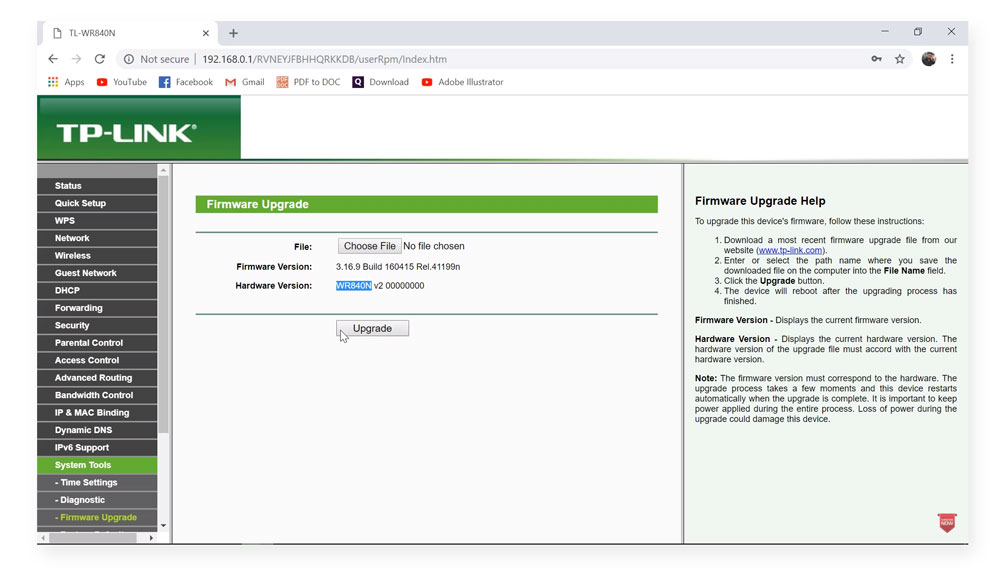Click the red badge icon in help panel
Image resolution: width=1000 pixels, height=570 pixels.
pos(947,523)
